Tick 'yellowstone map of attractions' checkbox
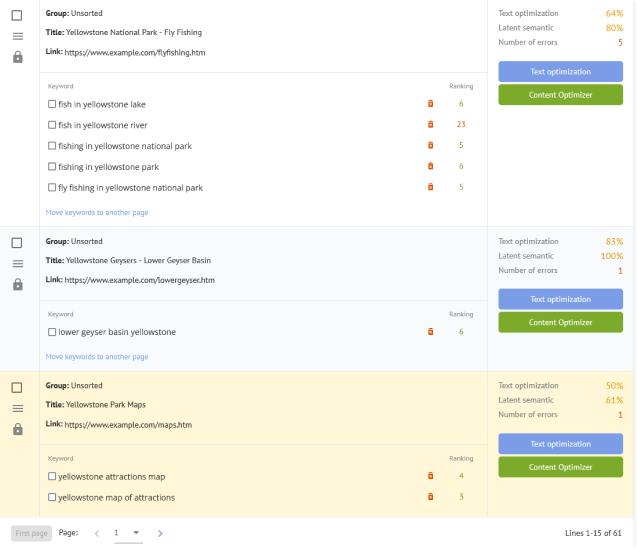637x549 pixels. pos(52,497)
